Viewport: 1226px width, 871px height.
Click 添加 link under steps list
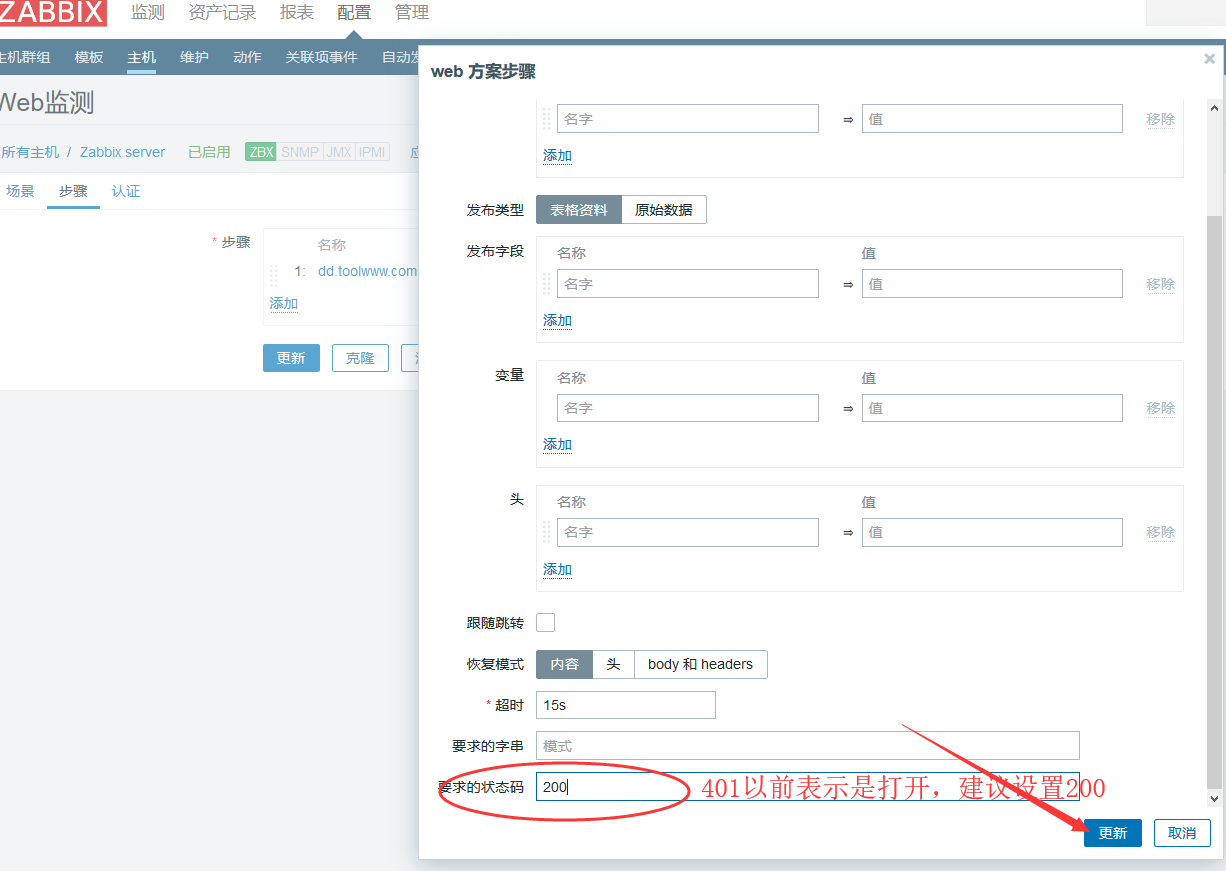[284, 303]
